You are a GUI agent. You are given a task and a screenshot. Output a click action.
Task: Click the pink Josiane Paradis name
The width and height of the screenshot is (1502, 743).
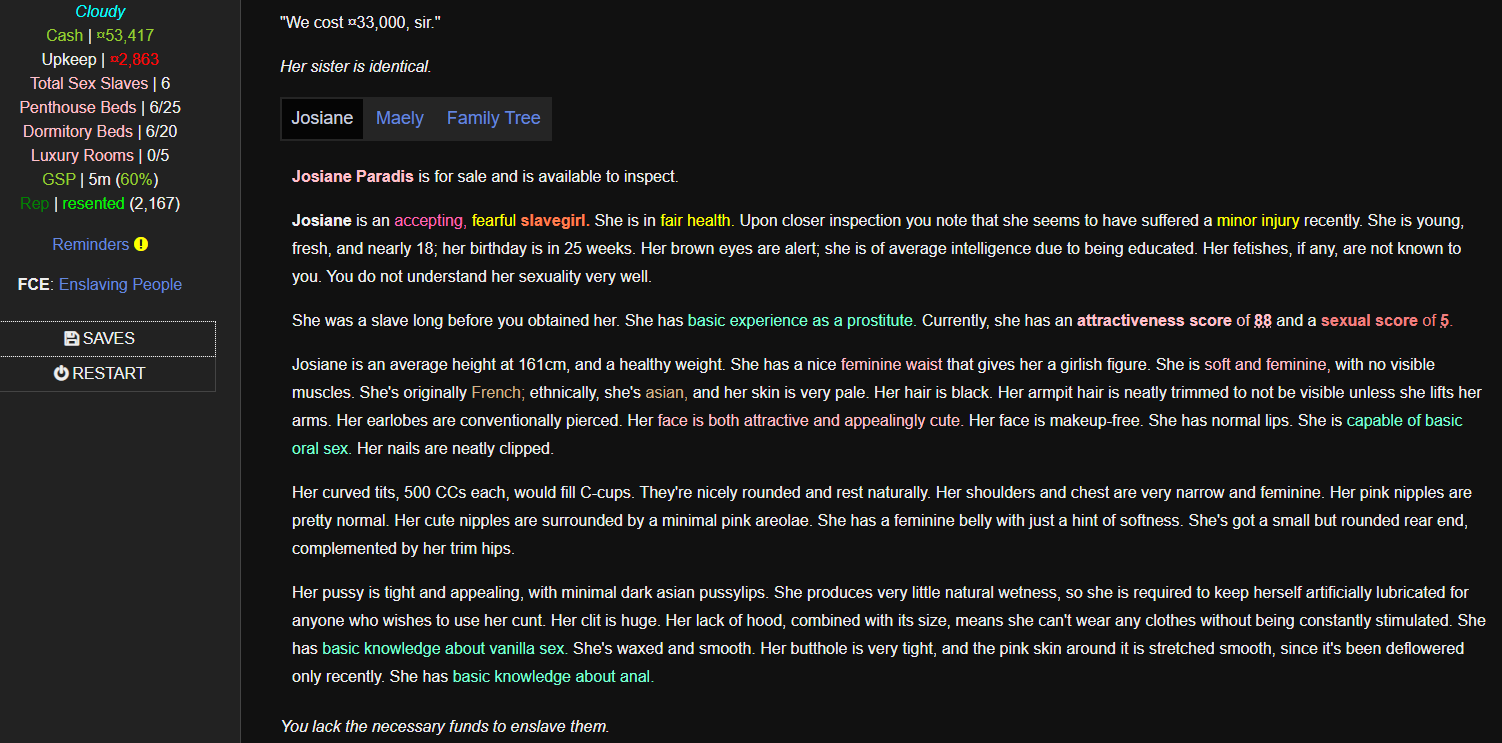352,177
